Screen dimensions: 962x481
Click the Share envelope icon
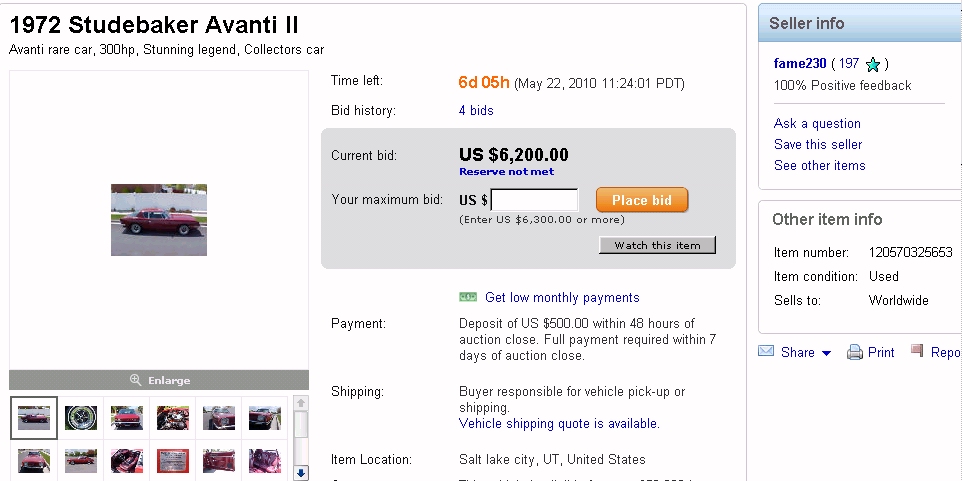click(x=766, y=352)
